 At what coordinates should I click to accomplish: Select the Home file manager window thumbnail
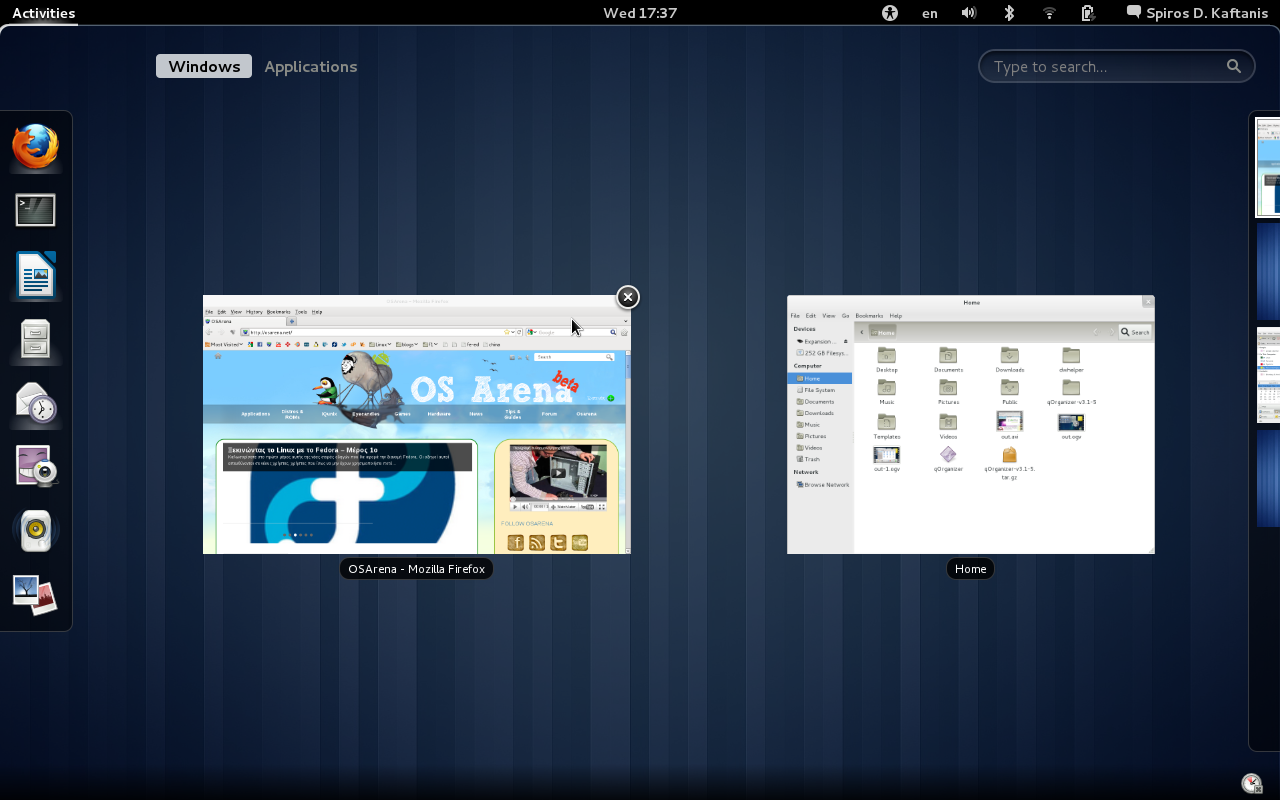pyautogui.click(x=970, y=424)
